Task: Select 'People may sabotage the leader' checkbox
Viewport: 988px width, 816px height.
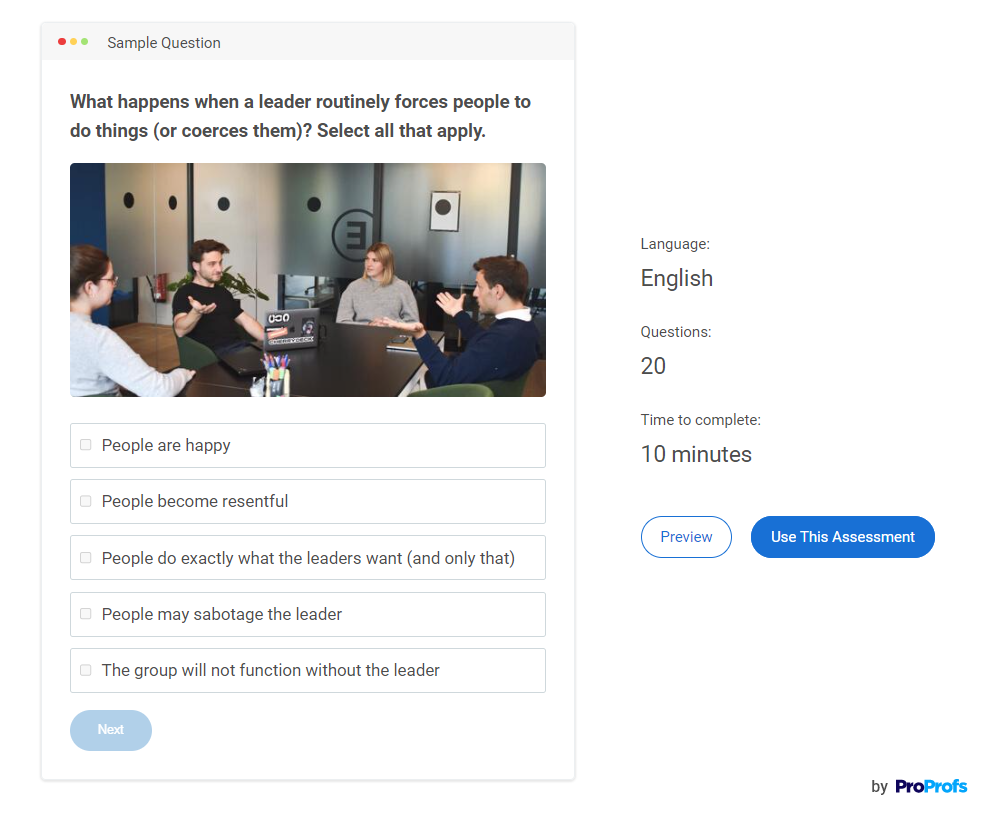Action: point(86,614)
